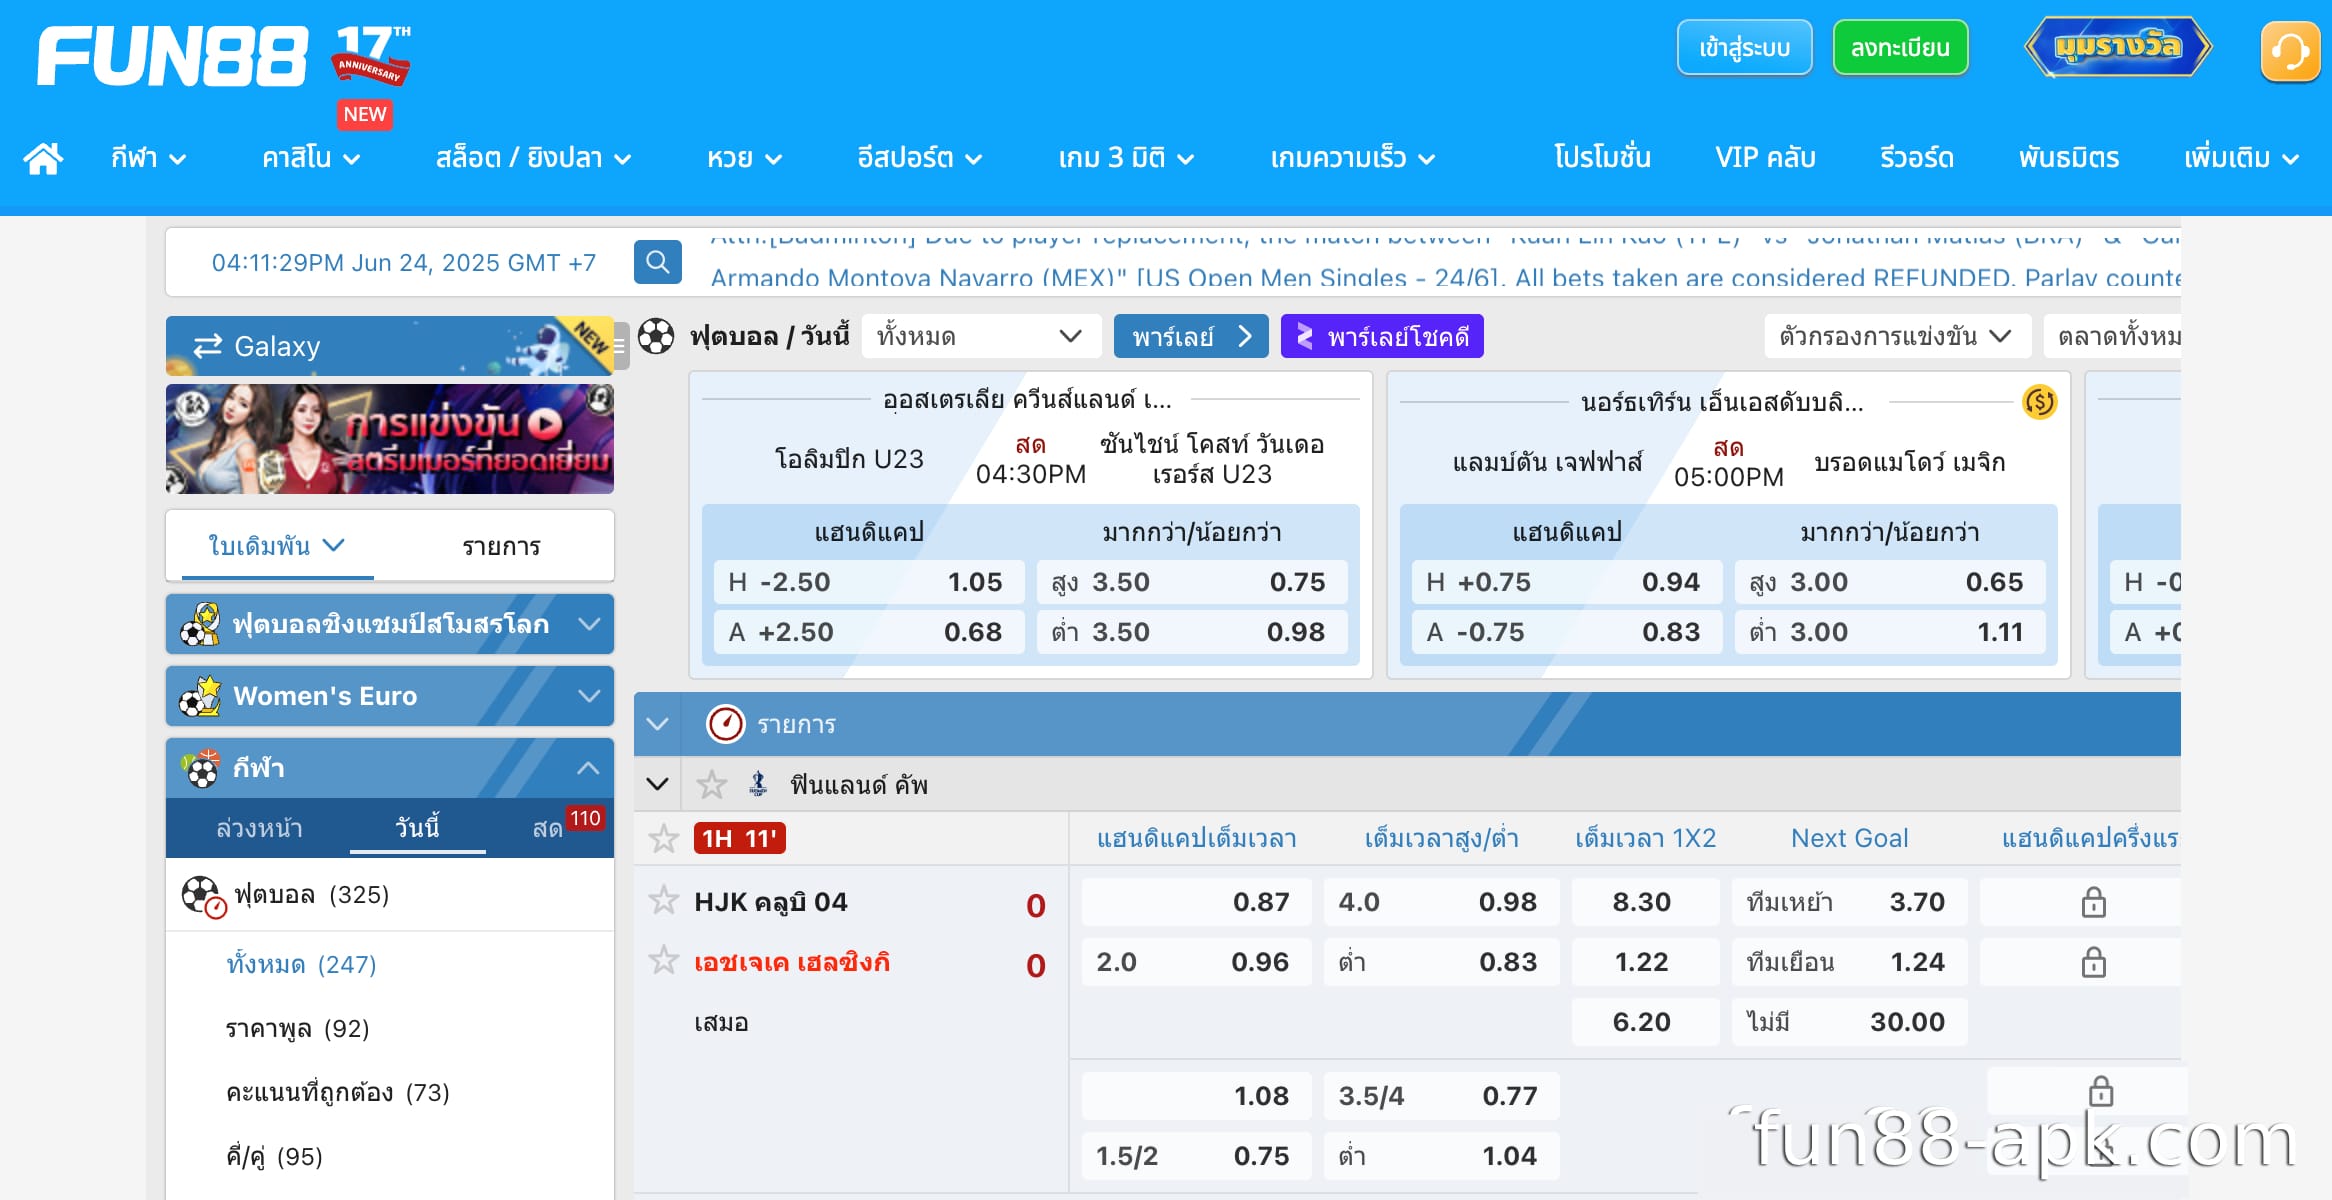
Task: Open the rewards corner badge
Action: pyautogui.click(x=2117, y=47)
